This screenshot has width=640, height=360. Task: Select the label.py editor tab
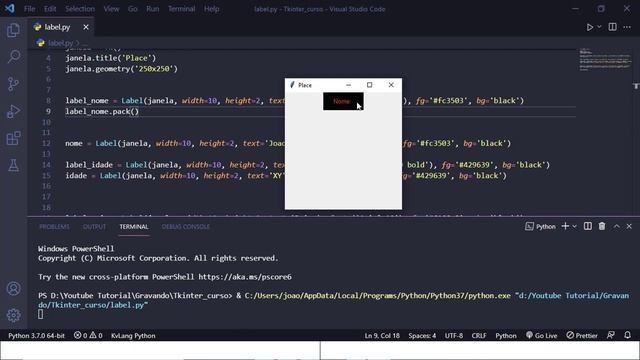61,27
